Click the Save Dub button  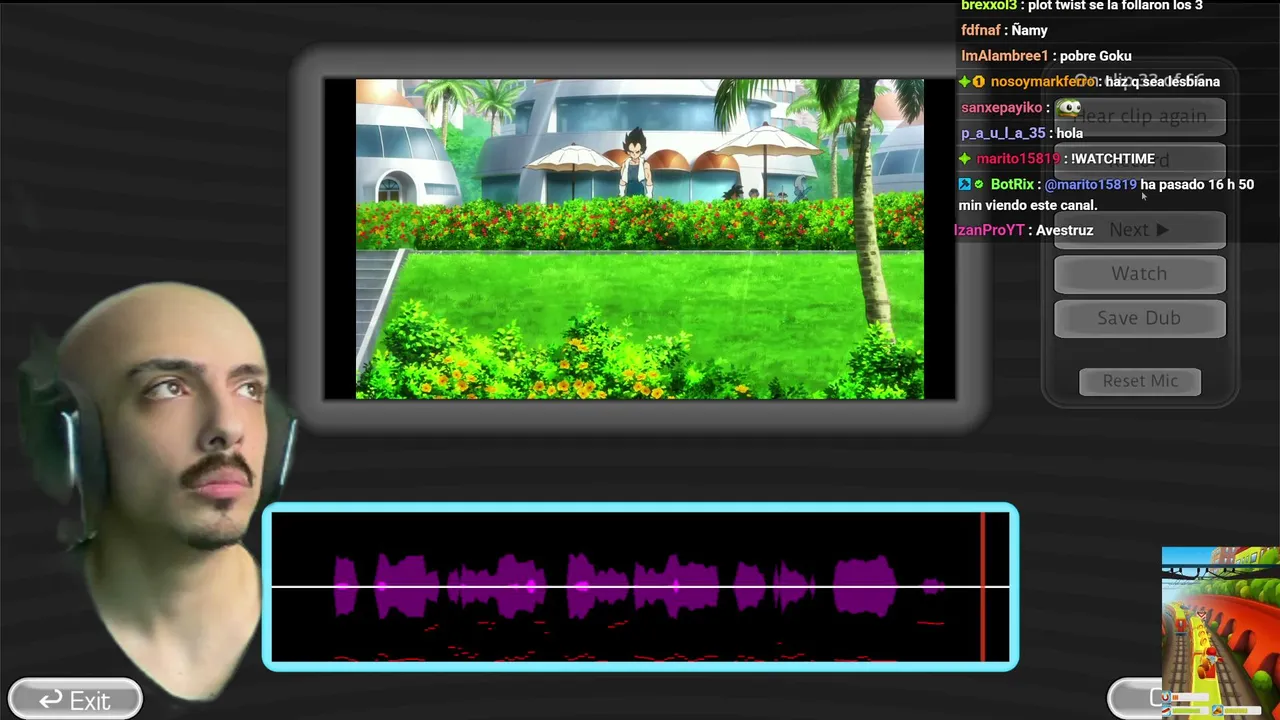1140,318
